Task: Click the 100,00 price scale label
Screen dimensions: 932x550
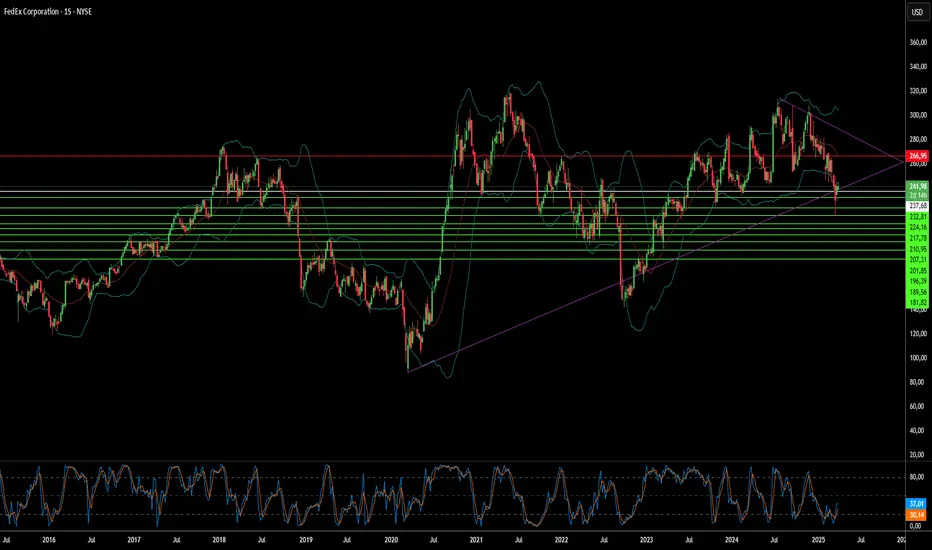Action: (918, 358)
